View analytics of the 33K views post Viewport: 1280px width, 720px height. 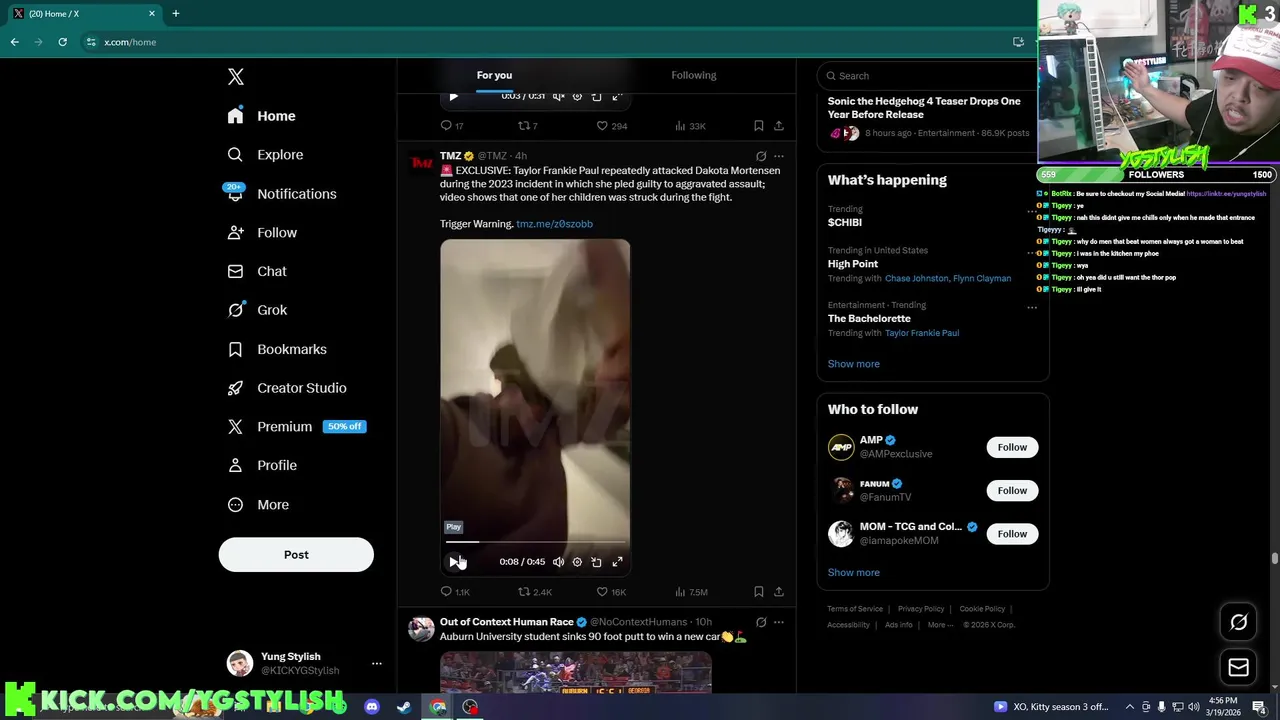690,126
